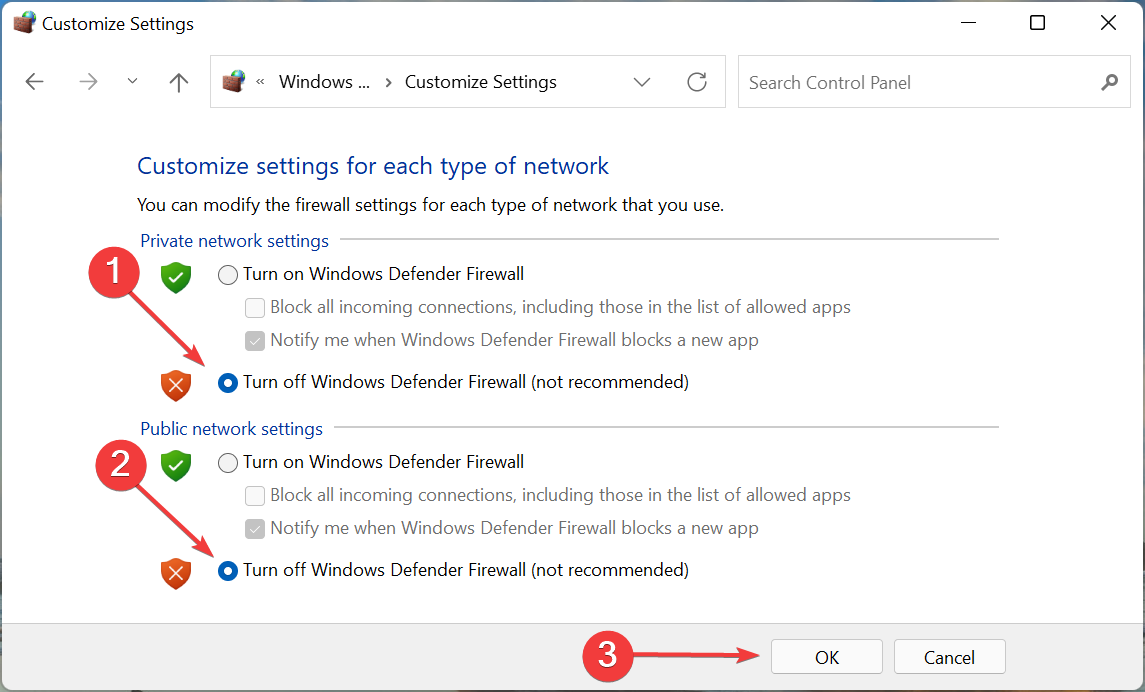Select Turn off Windows Defender Firewall for public network
This screenshot has height=692, width=1145.
click(228, 570)
